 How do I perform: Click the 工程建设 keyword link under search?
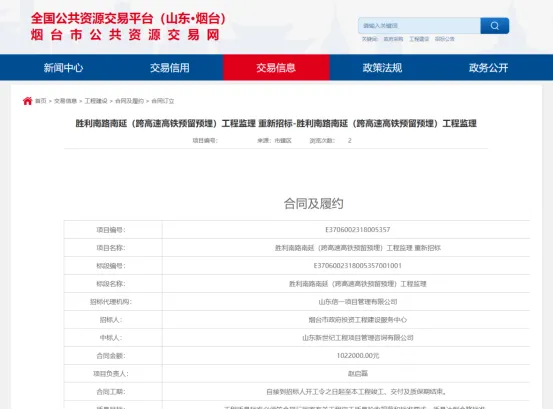(x=419, y=39)
